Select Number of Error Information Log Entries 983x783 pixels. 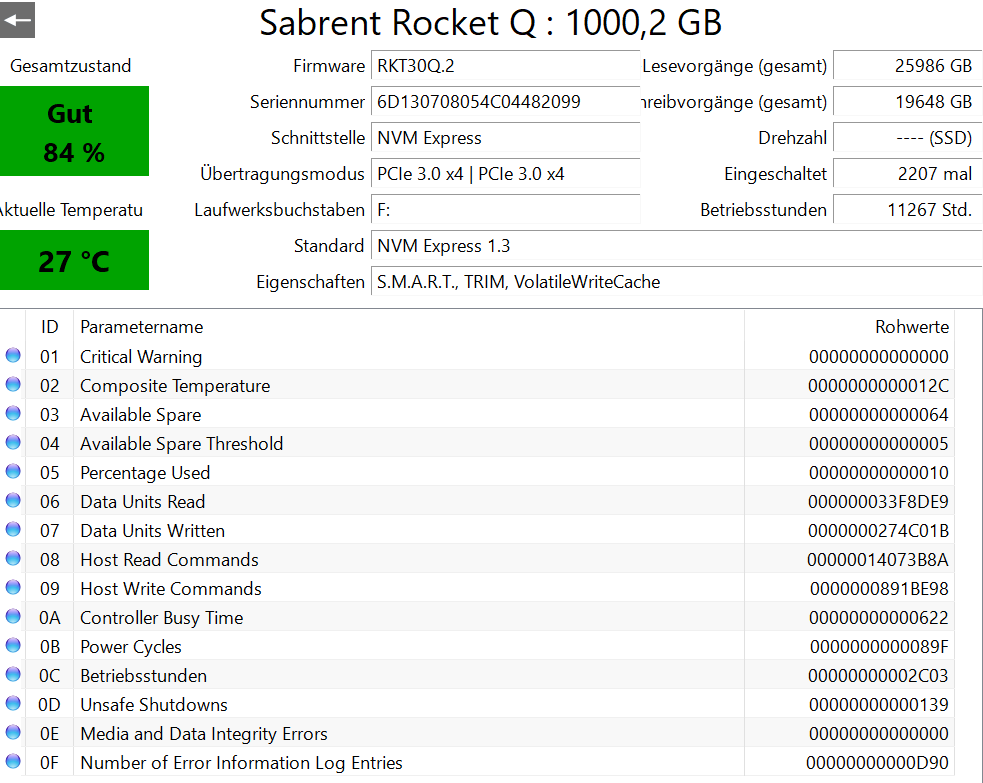[x=241, y=763]
